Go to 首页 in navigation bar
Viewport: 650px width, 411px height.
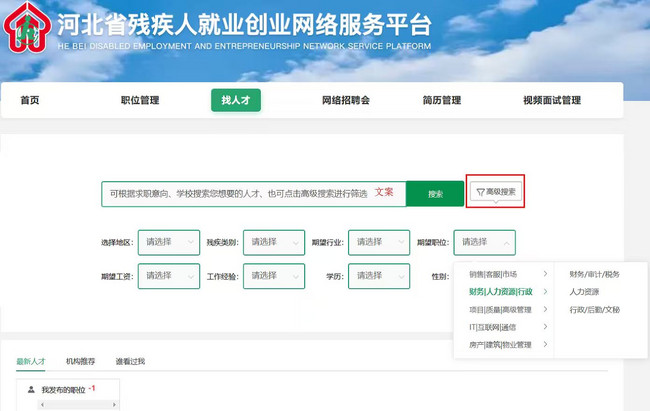point(30,100)
